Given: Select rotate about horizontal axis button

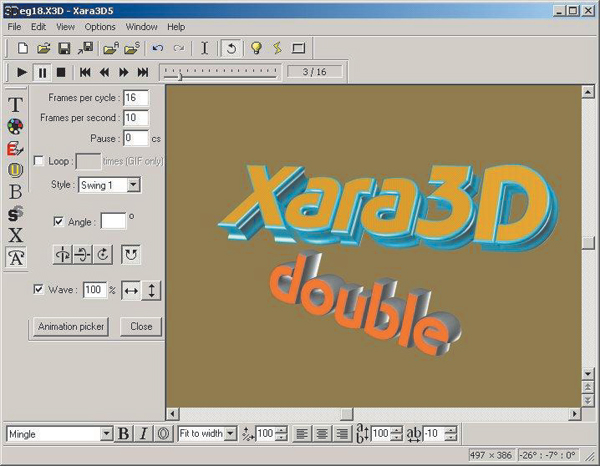Looking at the screenshot, I should 83,254.
